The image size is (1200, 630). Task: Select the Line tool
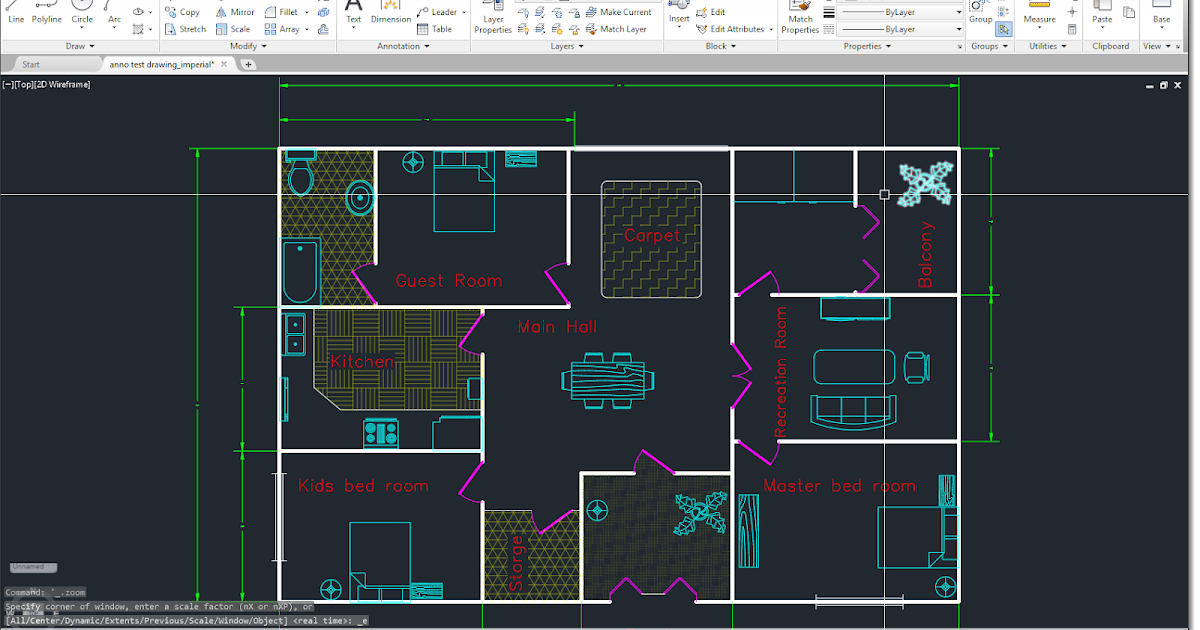tap(15, 12)
